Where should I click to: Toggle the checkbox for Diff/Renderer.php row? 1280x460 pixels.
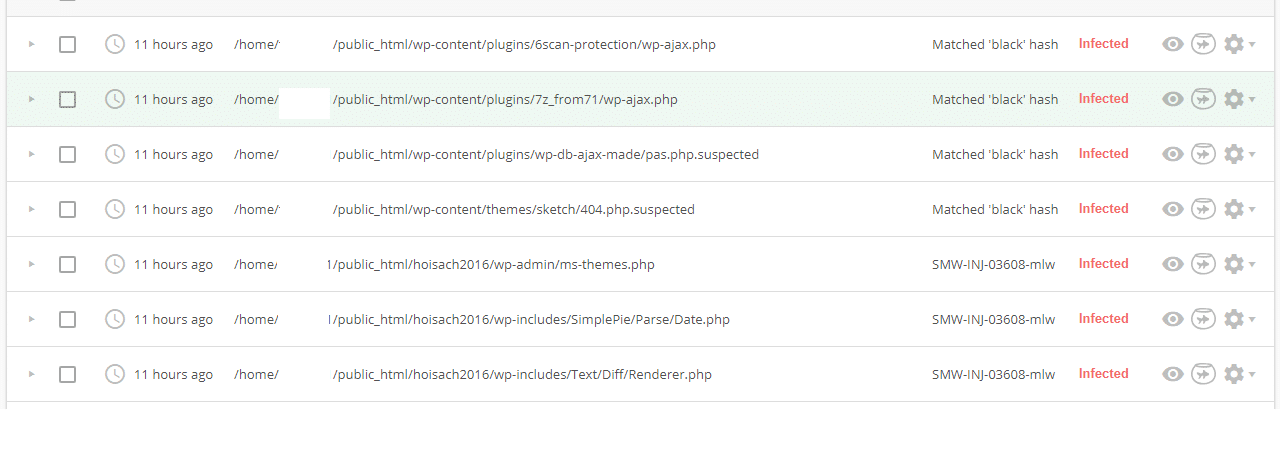click(x=67, y=374)
